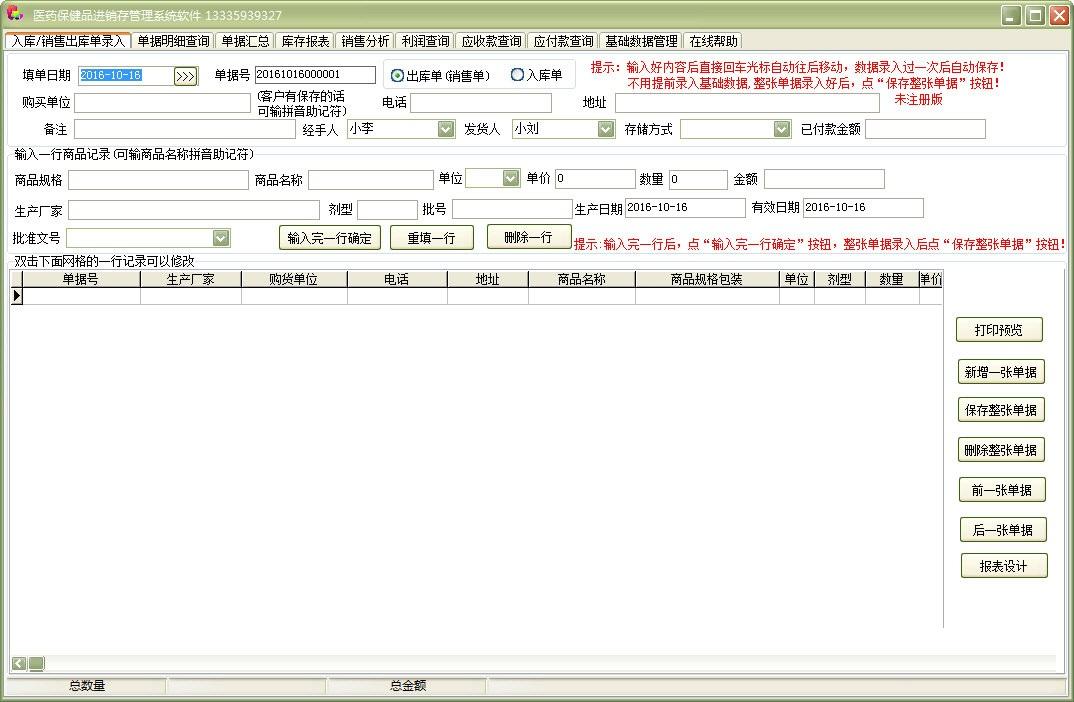Click the 商品名称 input field
1074x702 pixels.
(371, 179)
